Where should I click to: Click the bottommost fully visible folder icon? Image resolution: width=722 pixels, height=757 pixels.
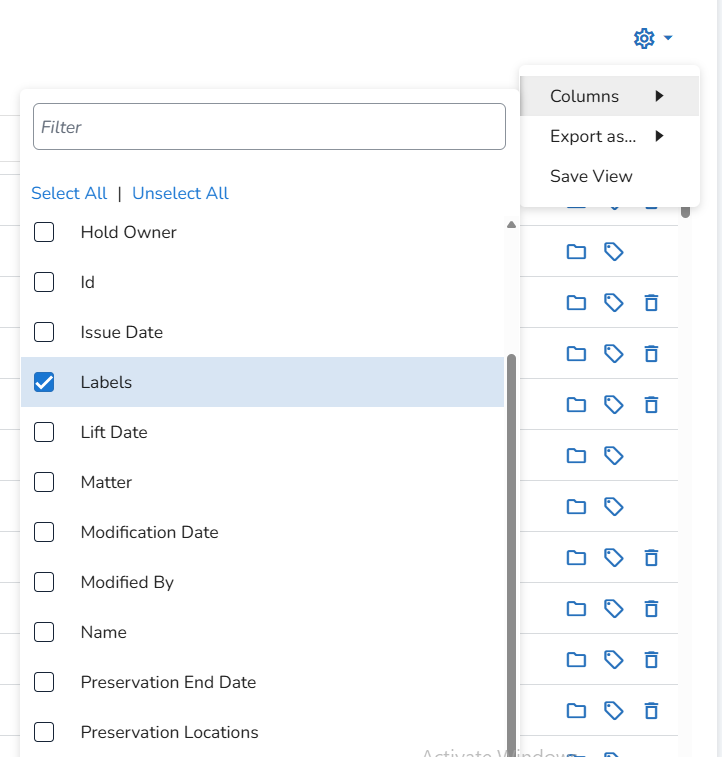(576, 711)
